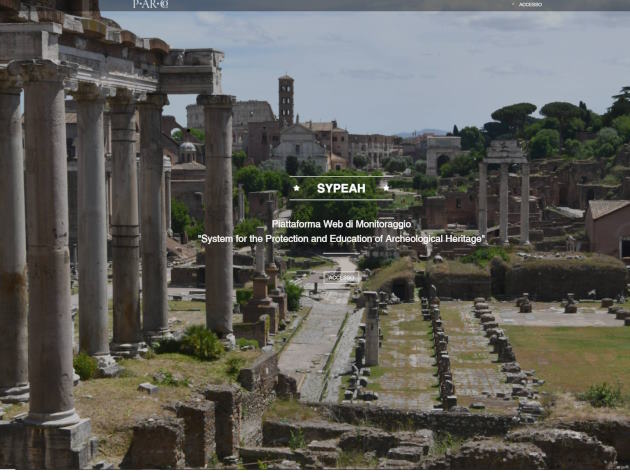Click the small icon beside header ACCESSO
The width and height of the screenshot is (630, 473).
tap(513, 4)
